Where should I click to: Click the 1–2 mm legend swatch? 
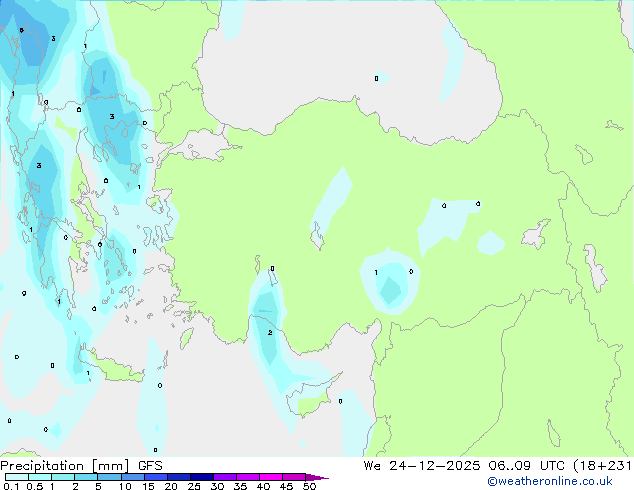point(63,477)
